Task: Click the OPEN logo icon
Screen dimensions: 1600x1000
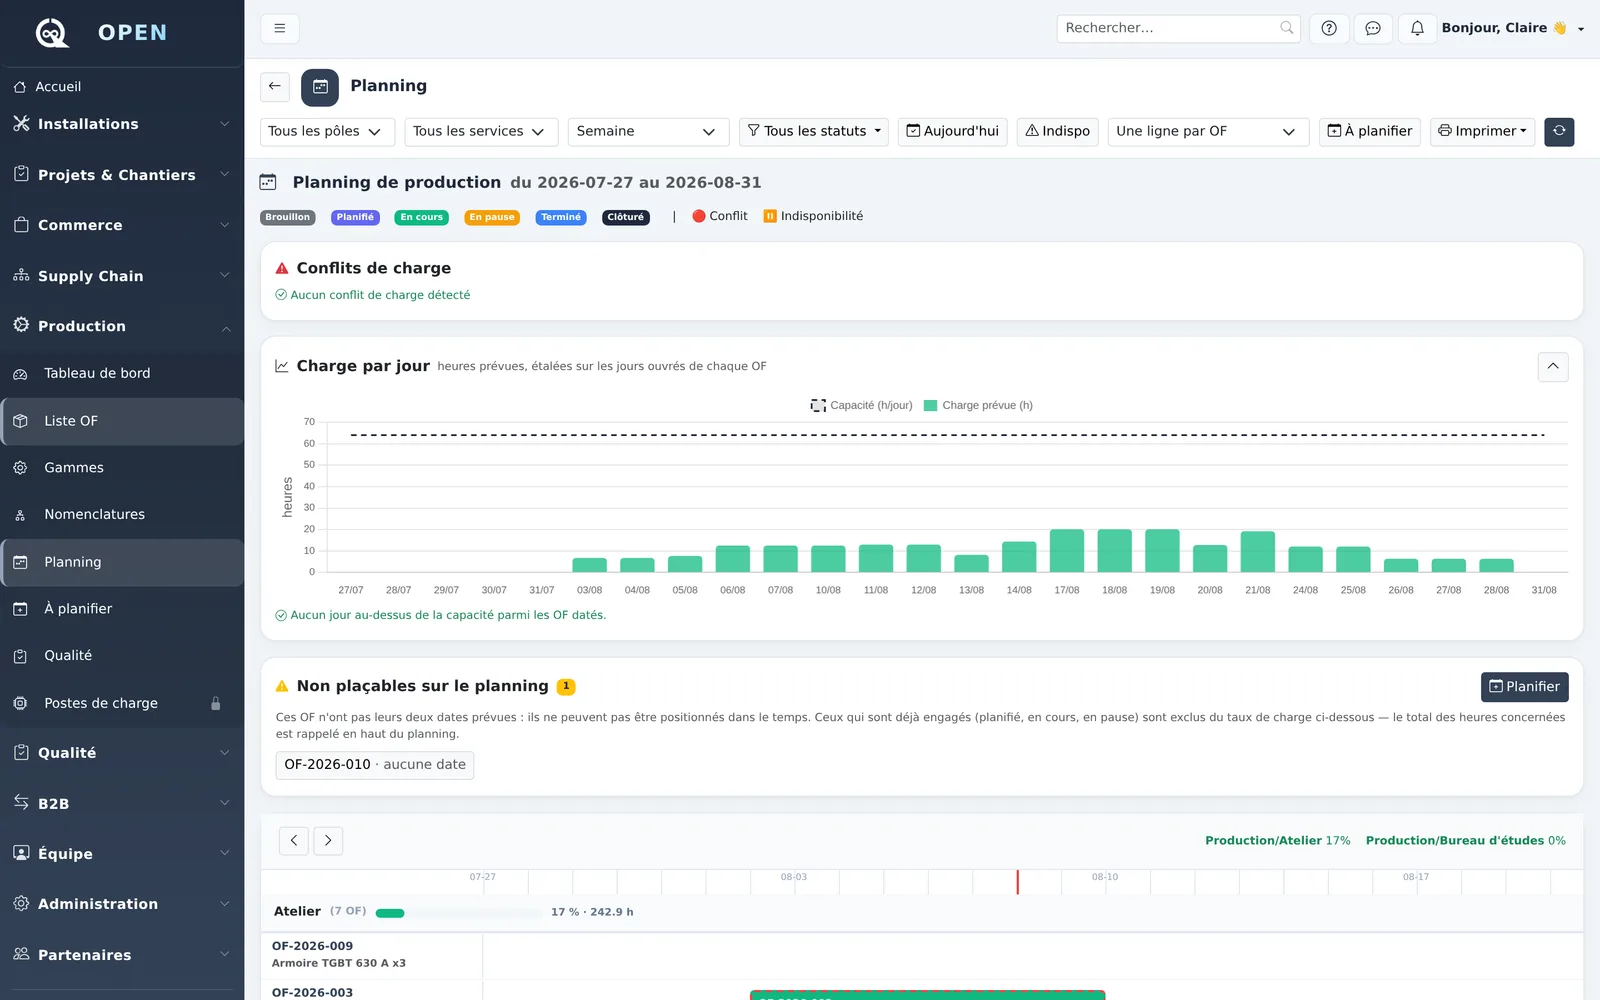Action: (52, 32)
